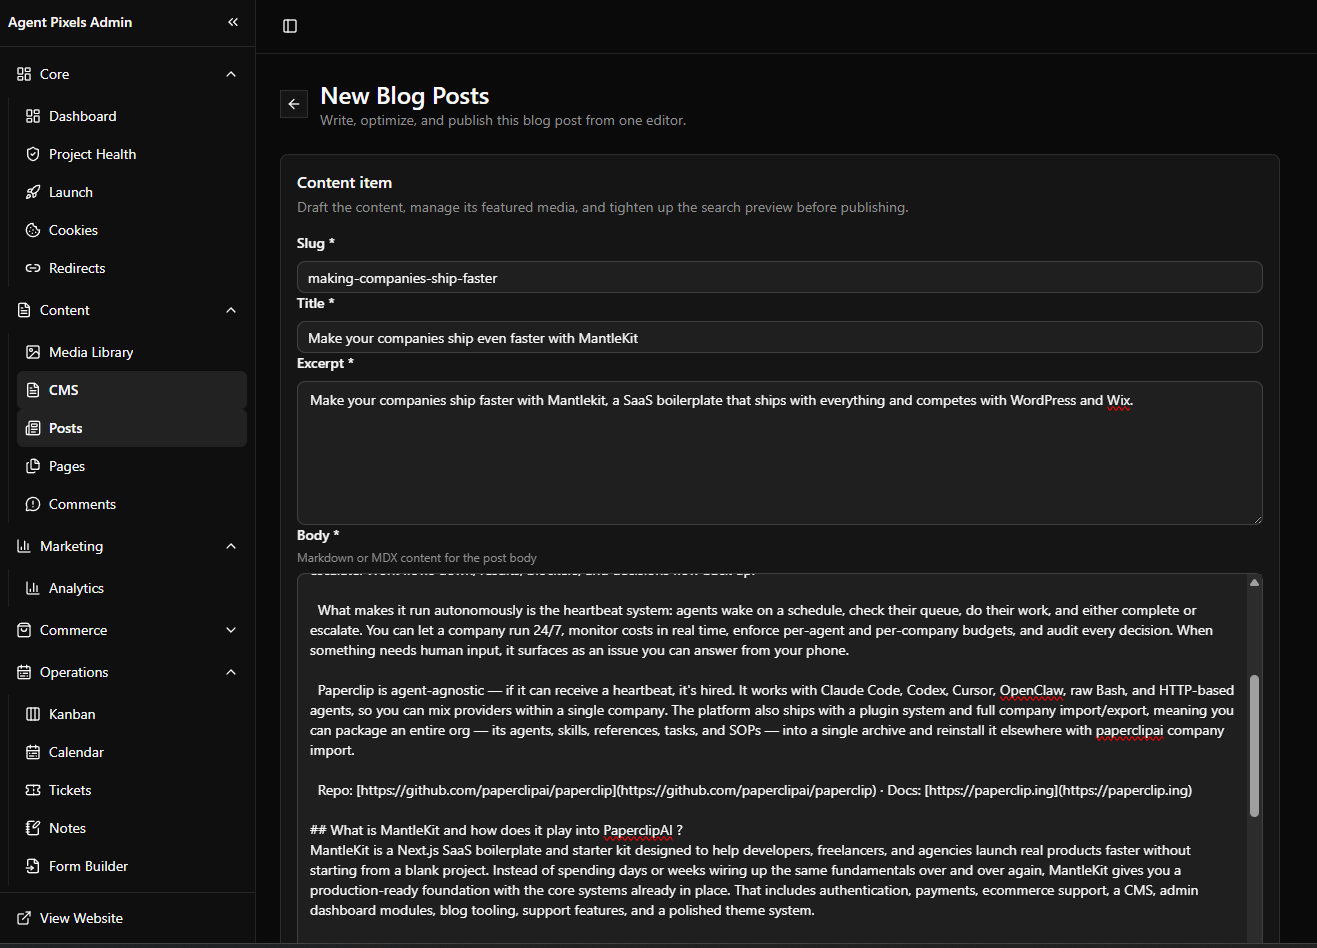
Task: Open Comments in the sidebar
Action: [132, 504]
